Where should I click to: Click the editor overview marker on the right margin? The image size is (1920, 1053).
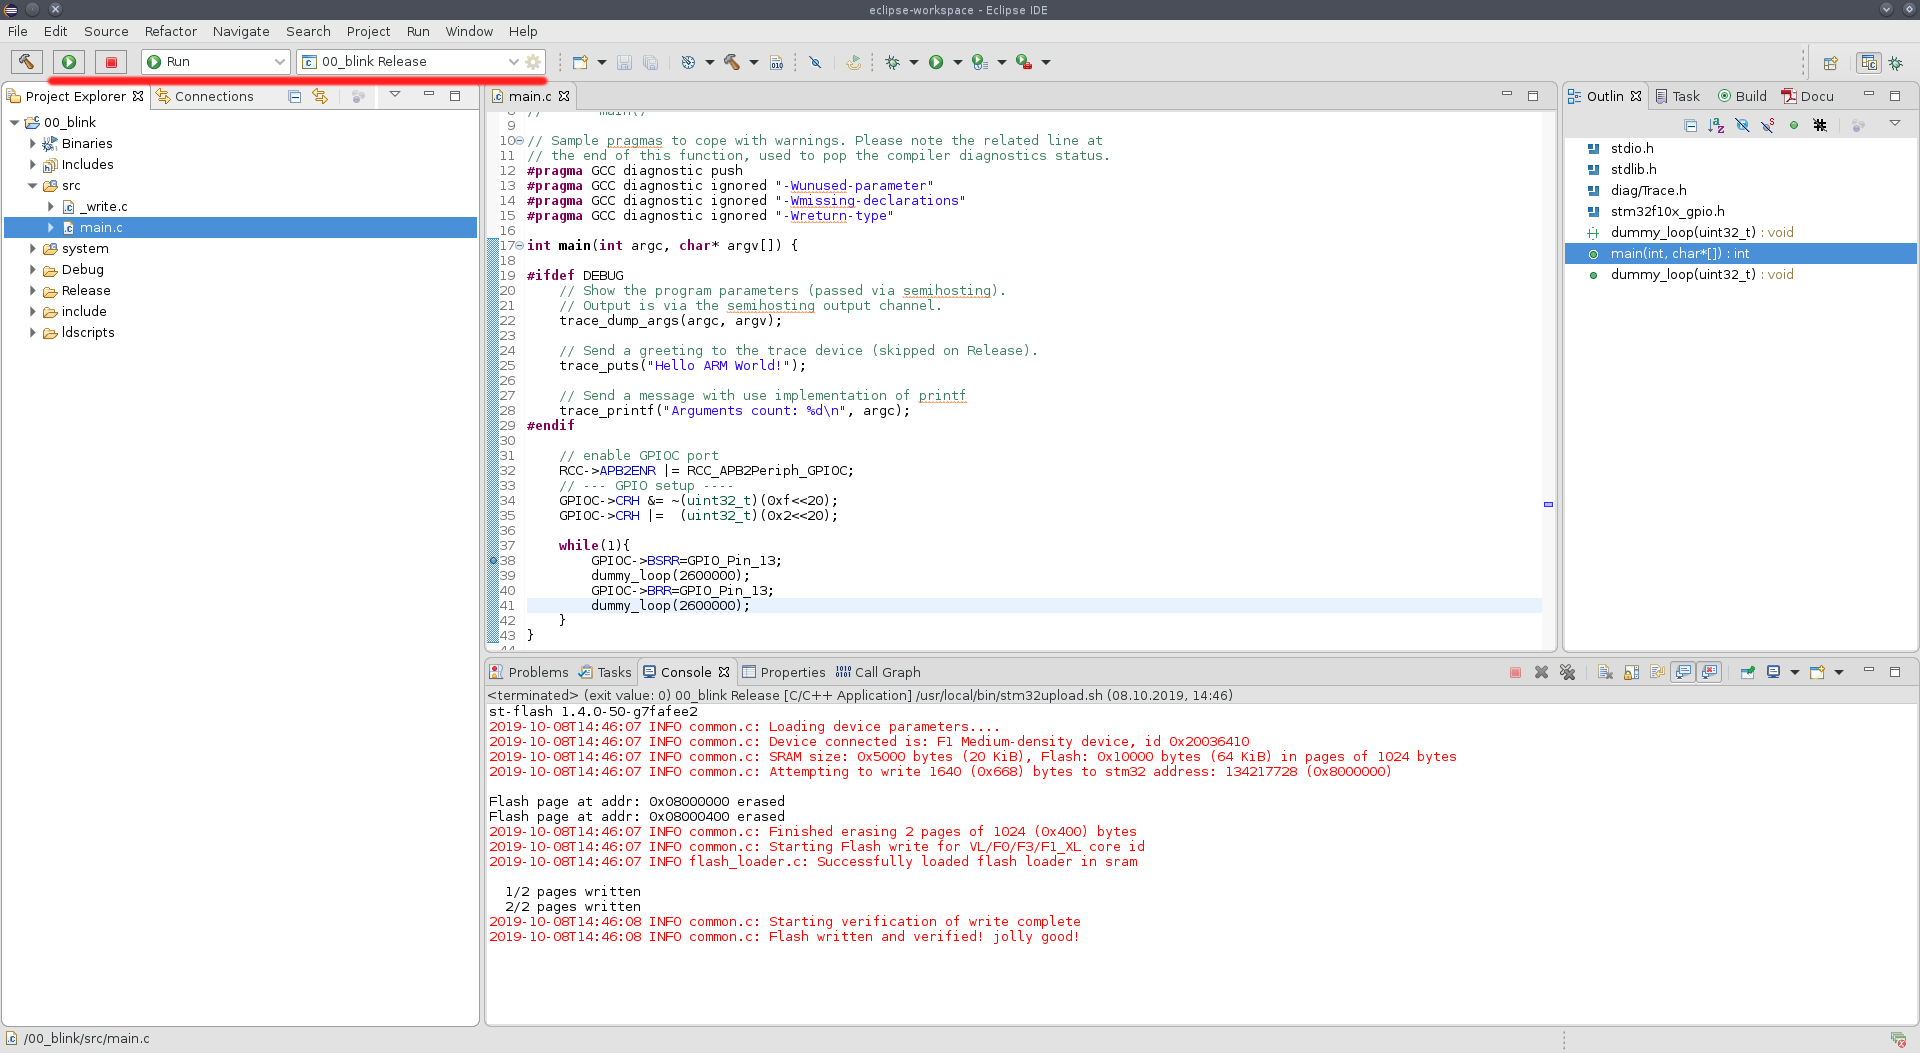[1547, 505]
